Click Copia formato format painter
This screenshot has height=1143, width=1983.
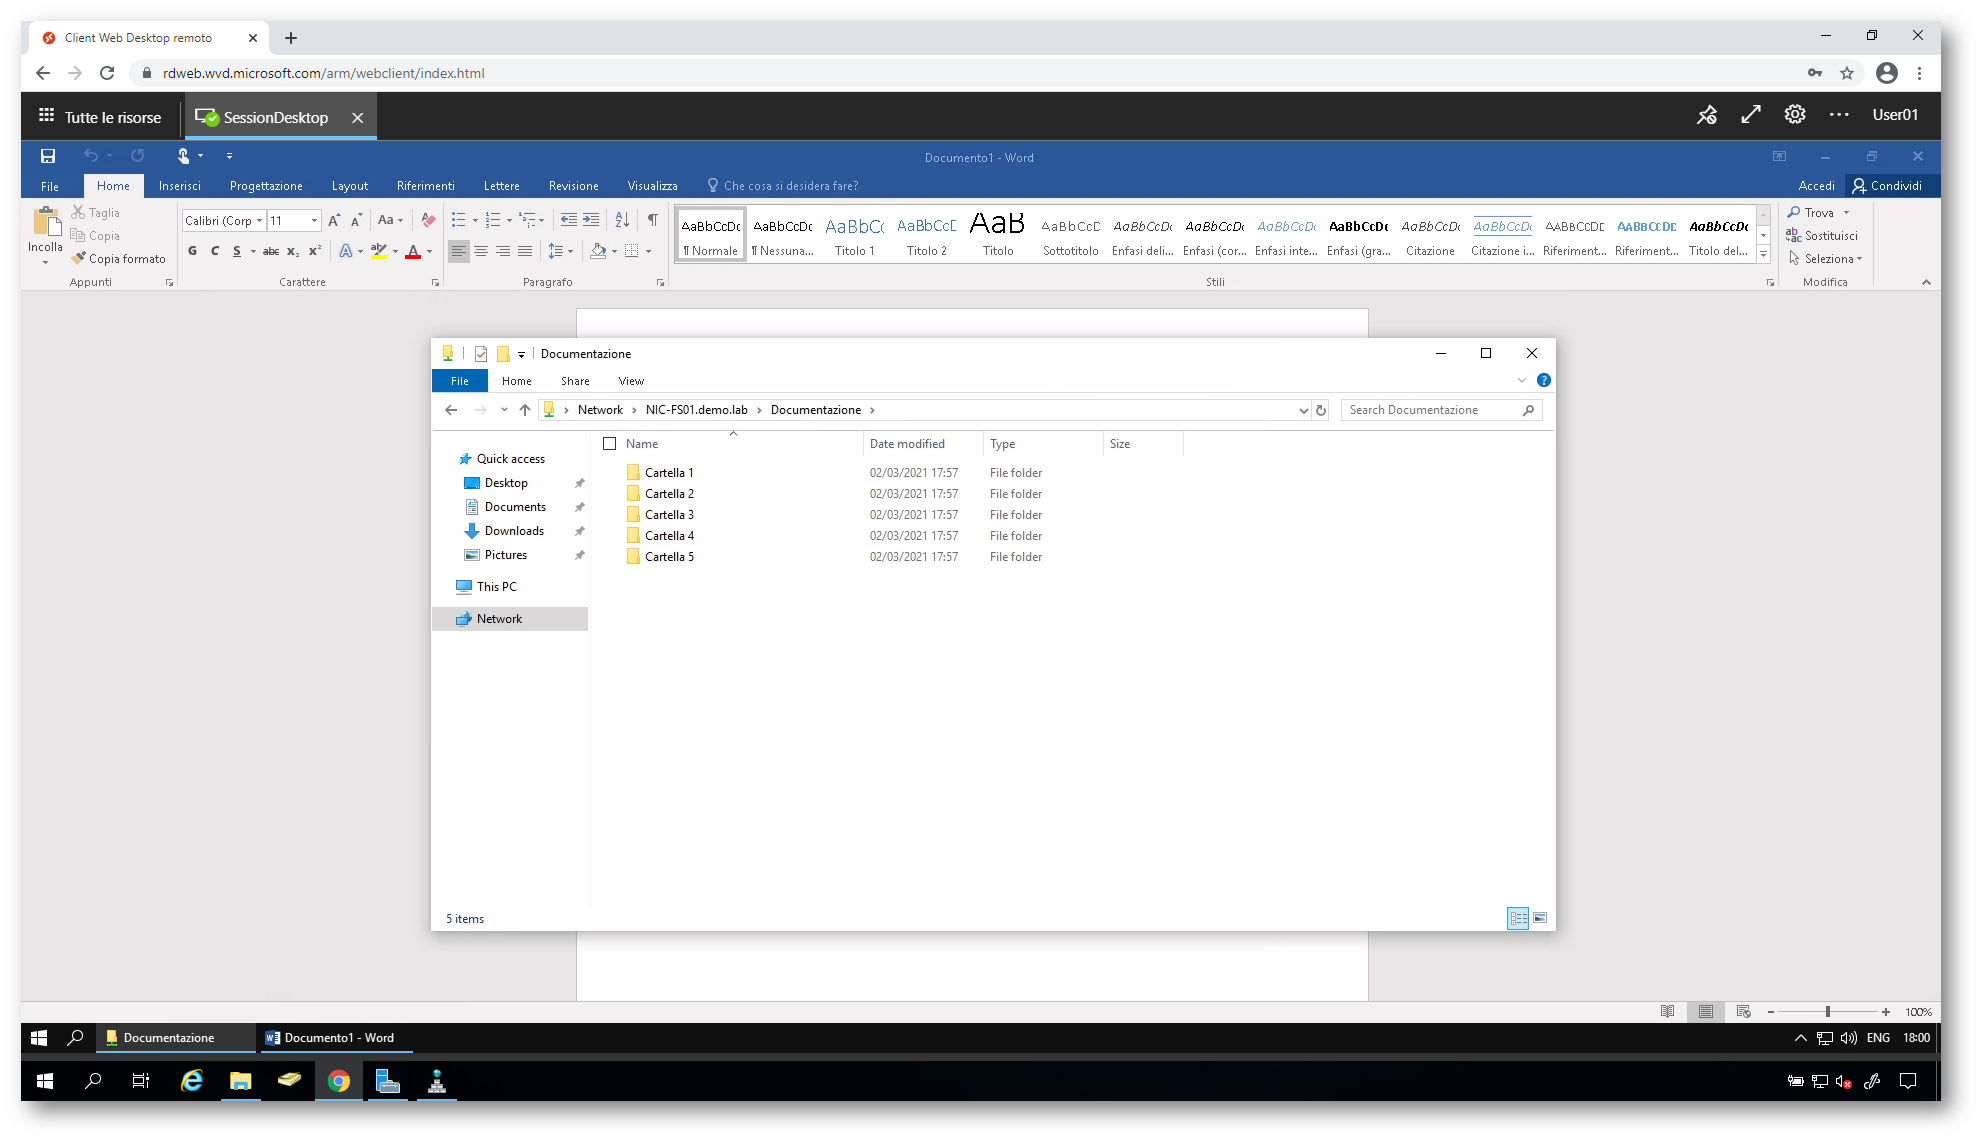tap(119, 259)
